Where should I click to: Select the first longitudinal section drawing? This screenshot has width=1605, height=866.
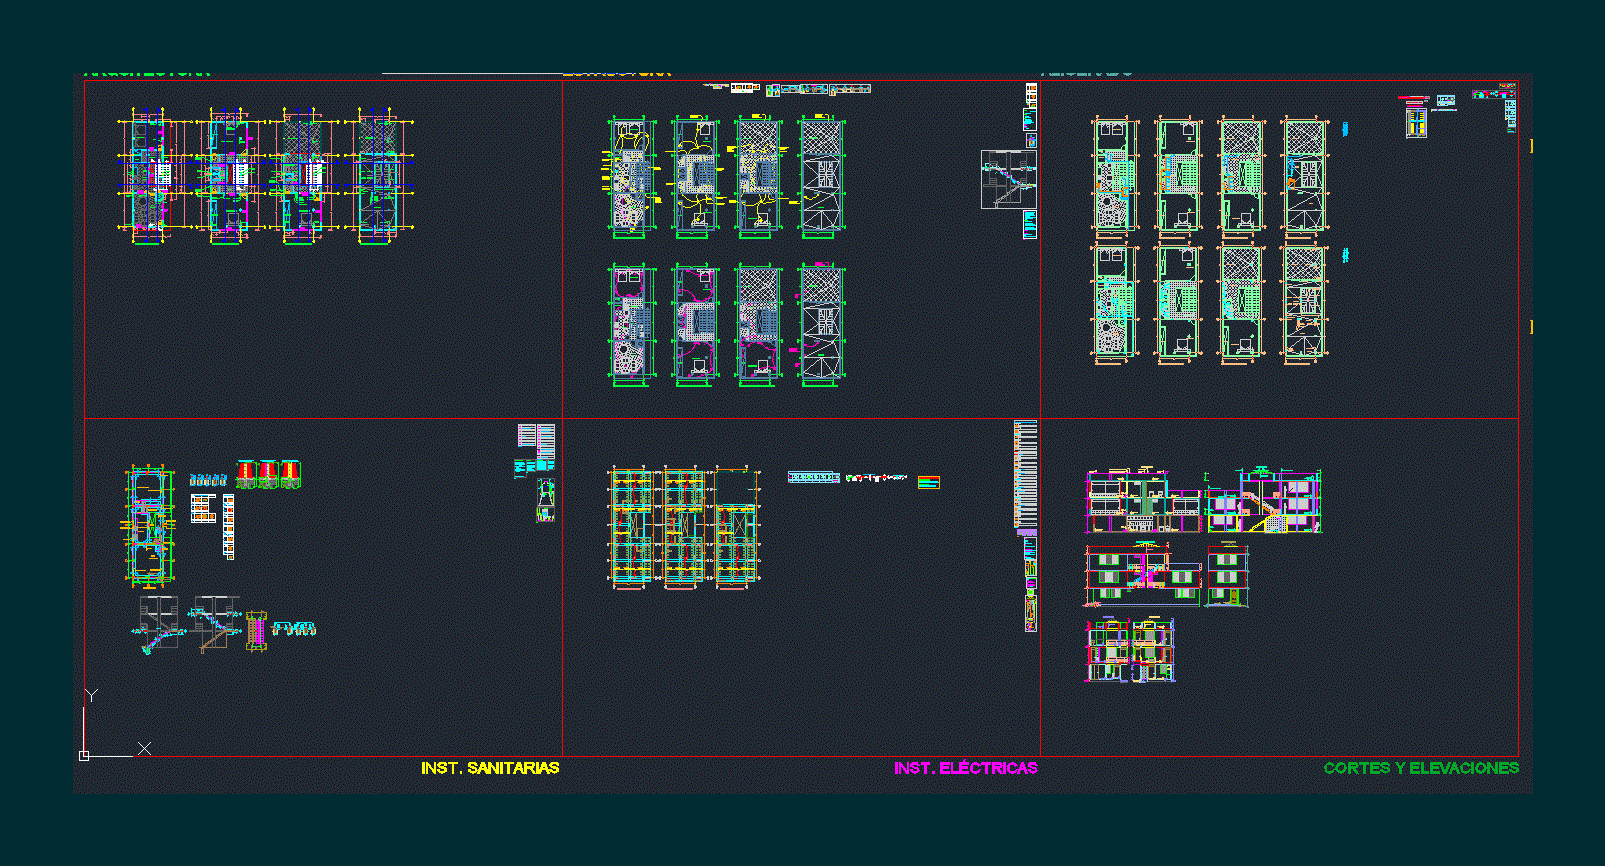pyautogui.click(x=1143, y=500)
